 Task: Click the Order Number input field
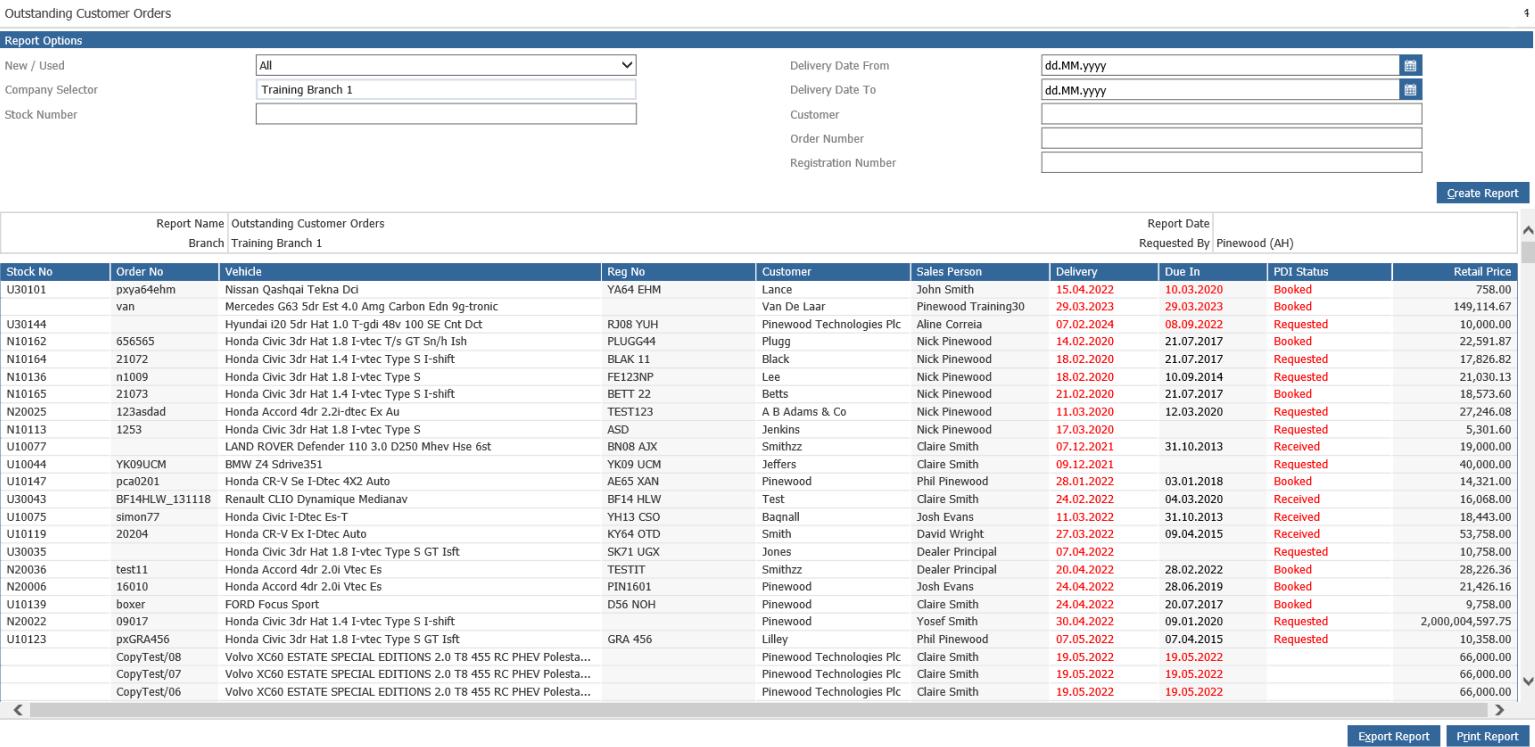pos(1231,138)
